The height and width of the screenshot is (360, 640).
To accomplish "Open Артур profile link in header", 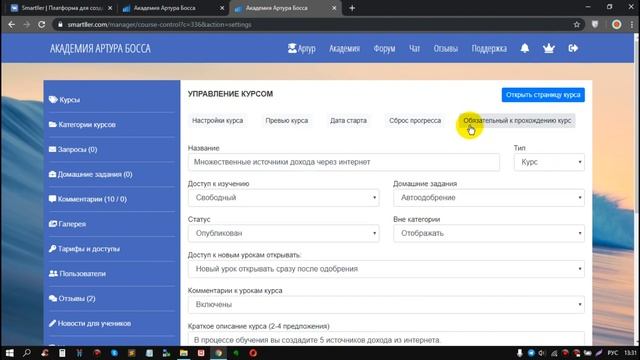I will 302,48.
